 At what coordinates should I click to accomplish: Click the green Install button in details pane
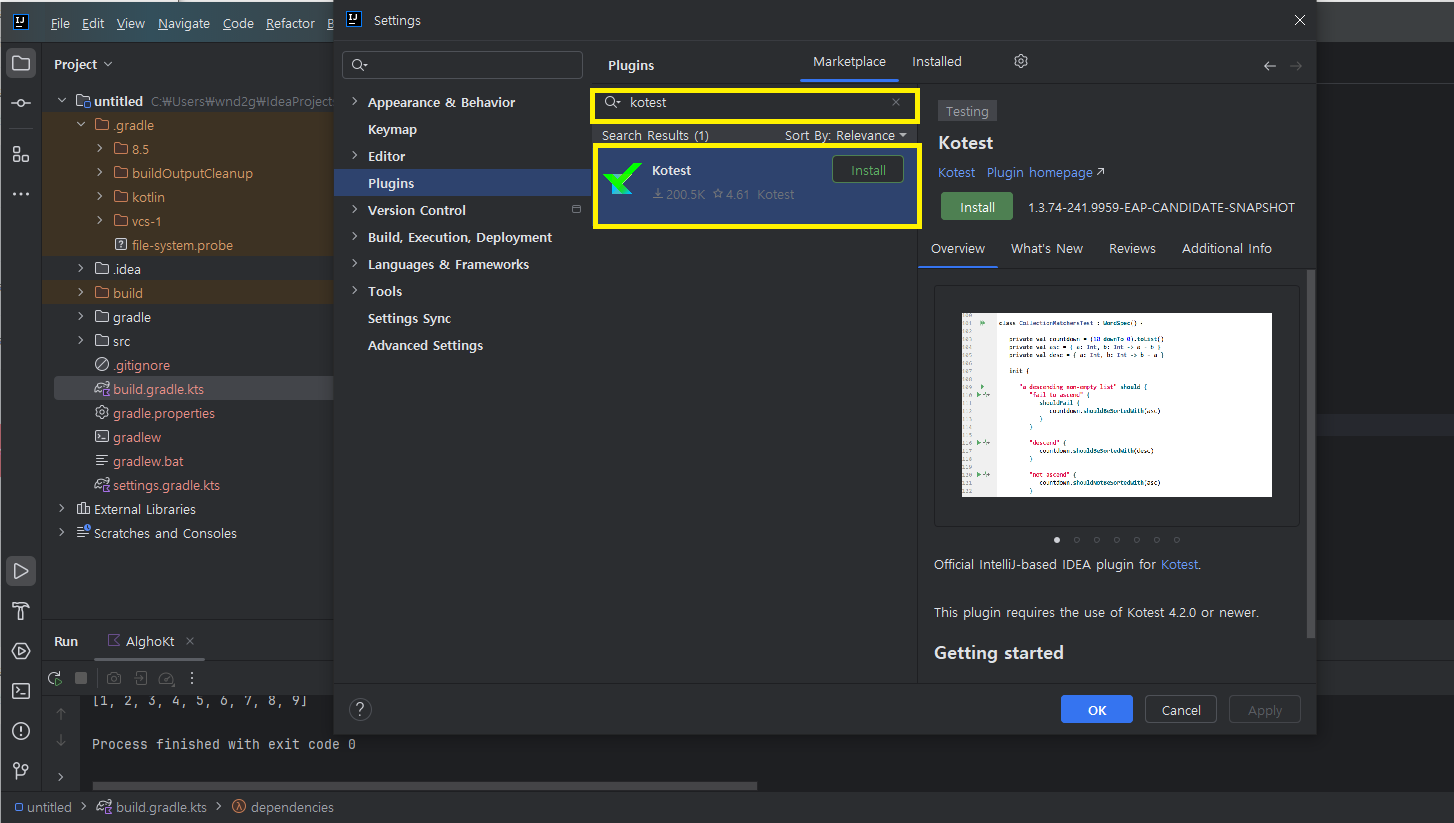coord(977,207)
